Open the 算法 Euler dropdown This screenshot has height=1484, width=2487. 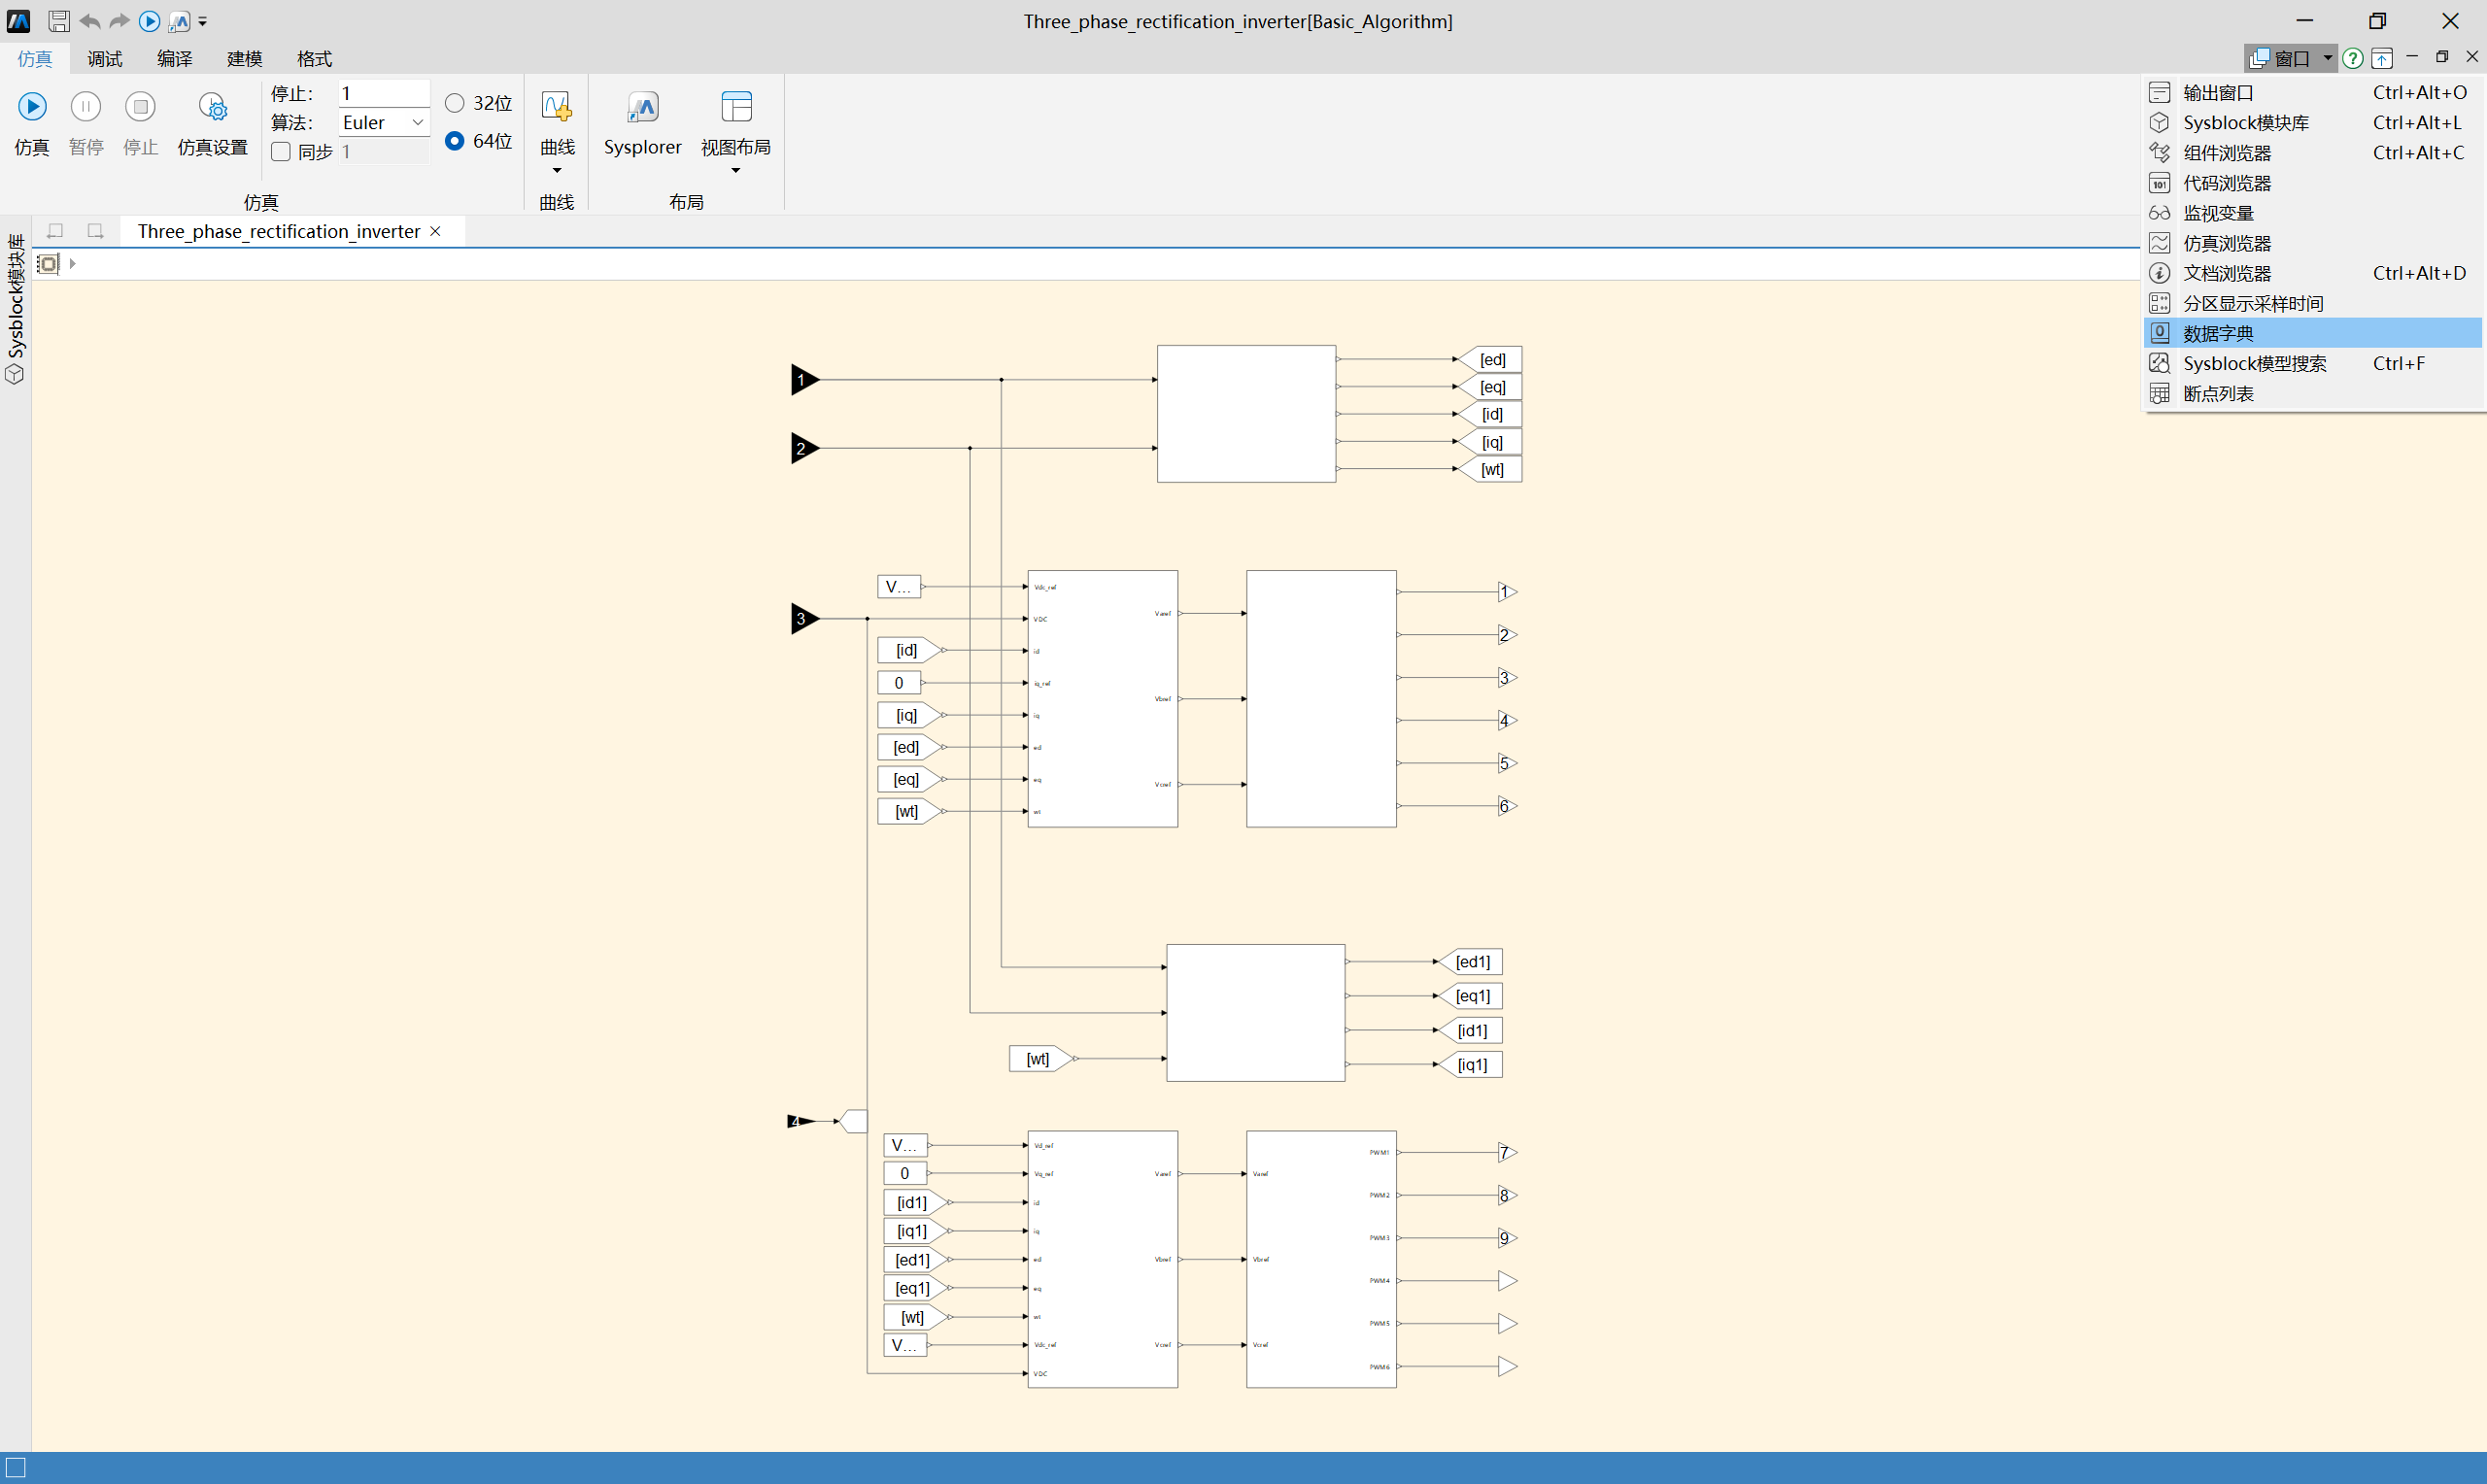click(x=384, y=122)
